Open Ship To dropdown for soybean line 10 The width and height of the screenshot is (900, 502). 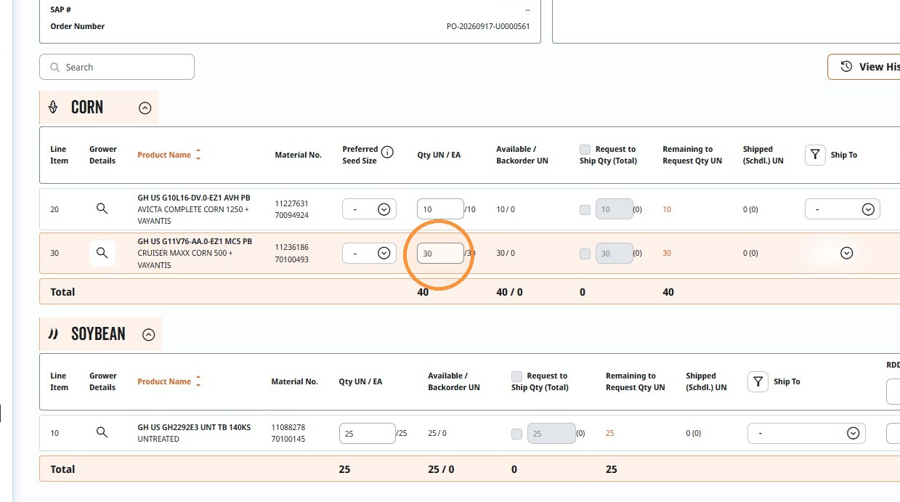point(806,433)
